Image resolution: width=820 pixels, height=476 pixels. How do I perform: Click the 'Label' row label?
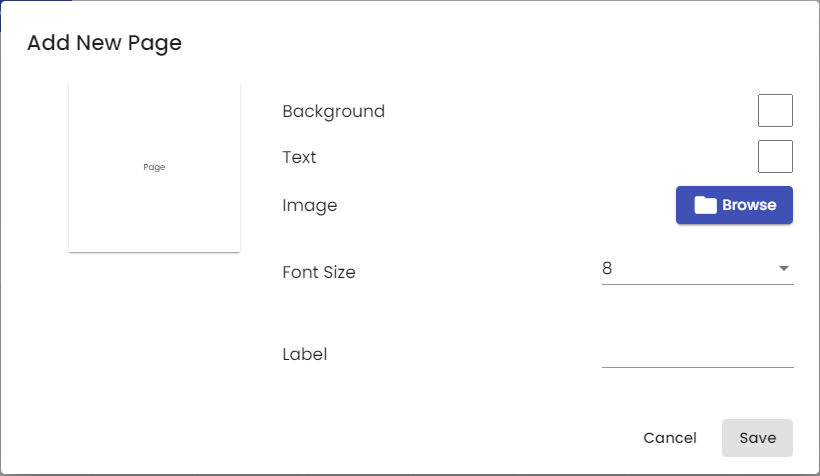[x=305, y=354]
